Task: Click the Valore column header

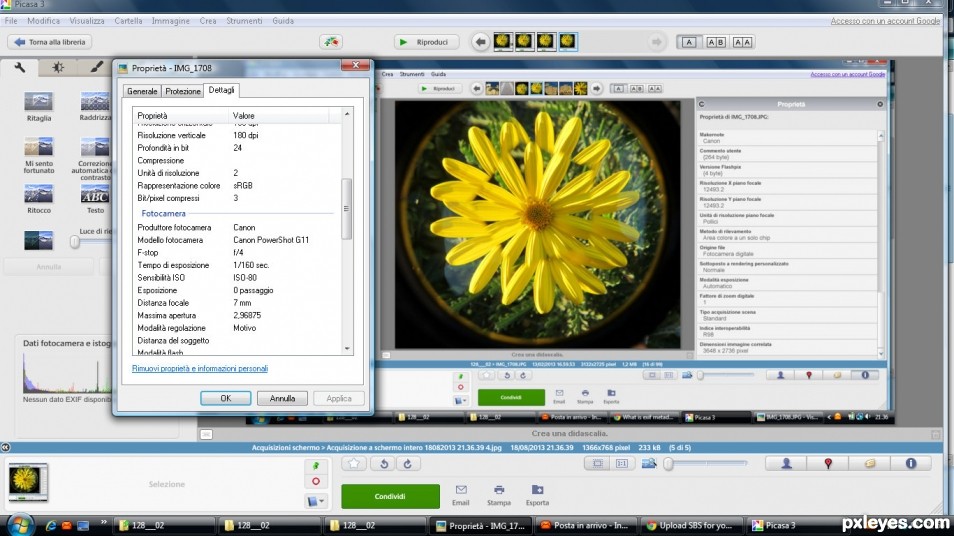Action: tap(279, 116)
